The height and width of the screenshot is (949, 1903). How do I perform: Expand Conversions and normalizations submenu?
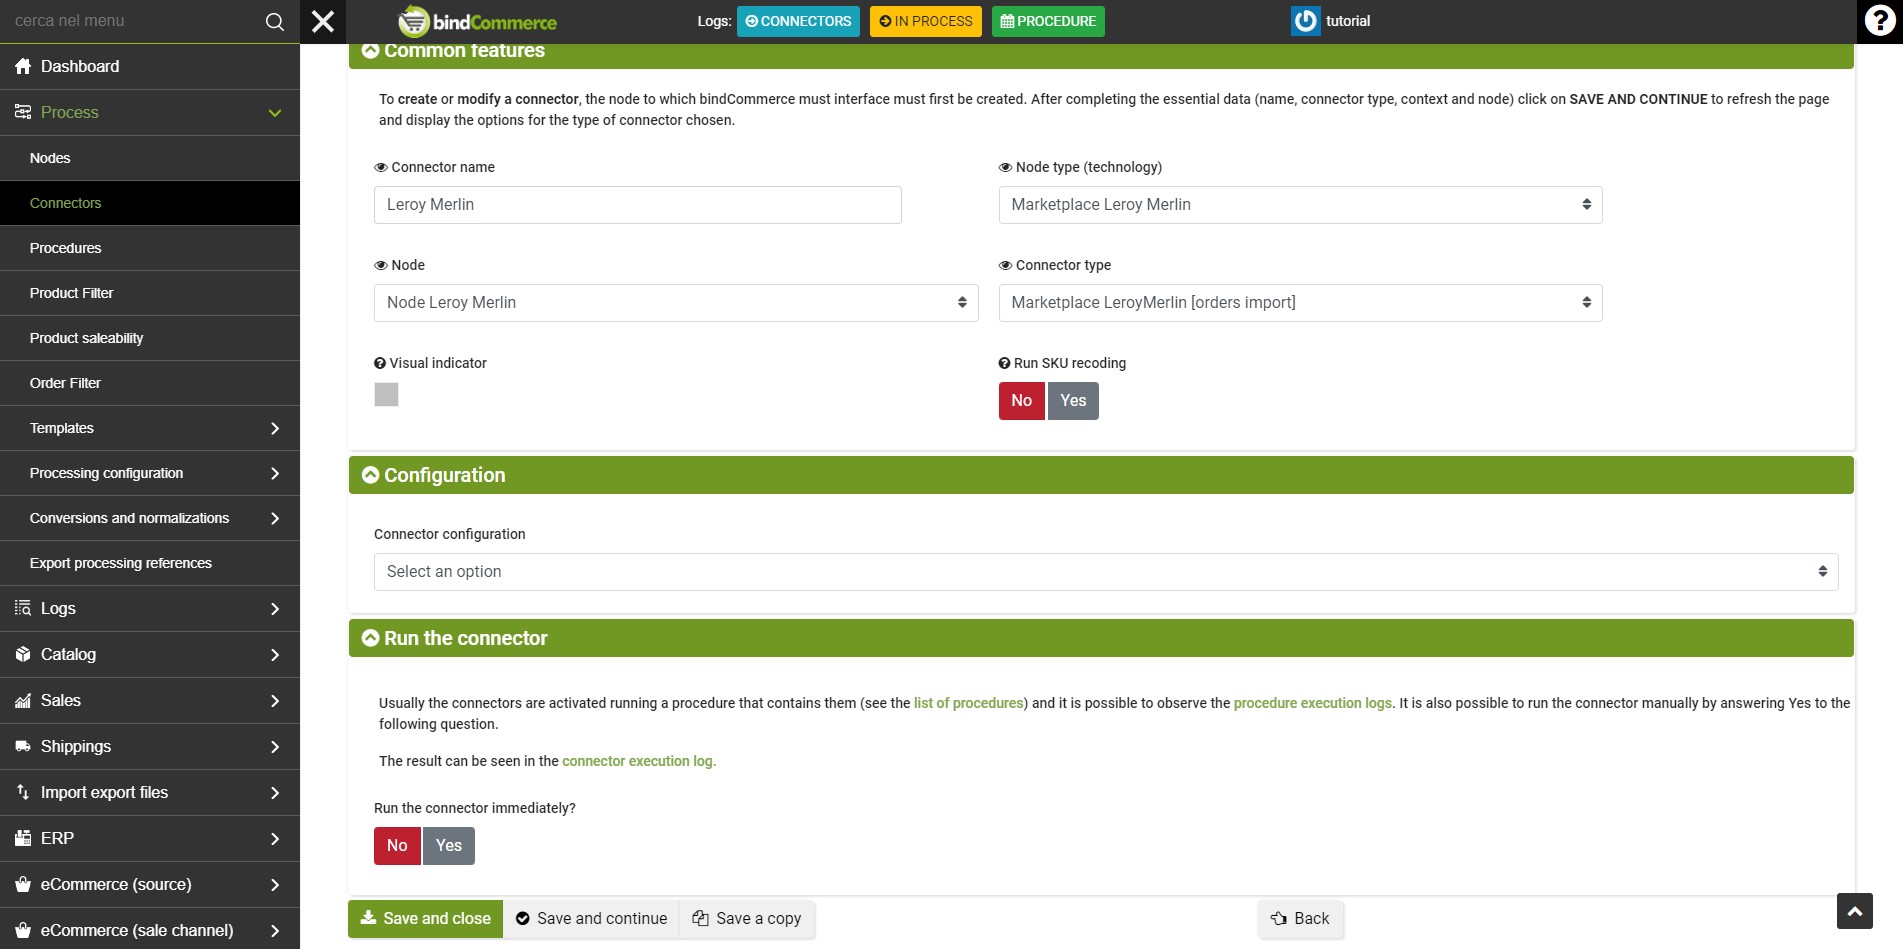[275, 518]
